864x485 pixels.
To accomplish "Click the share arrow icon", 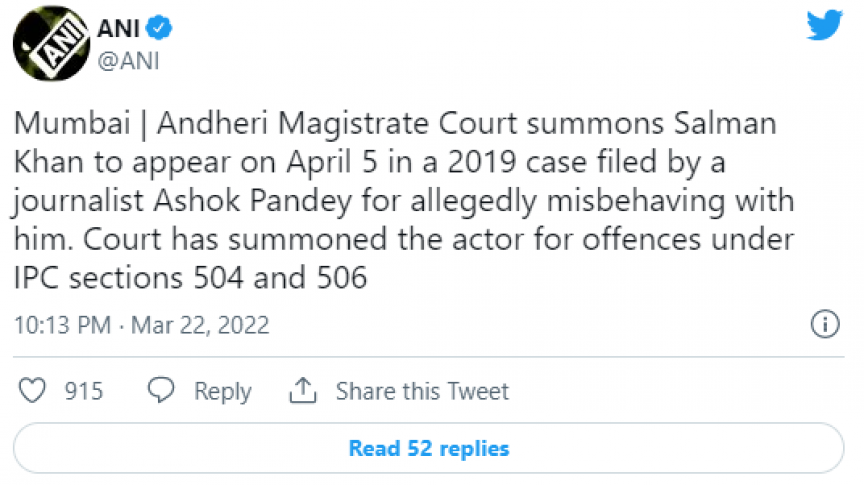I will coord(302,390).
